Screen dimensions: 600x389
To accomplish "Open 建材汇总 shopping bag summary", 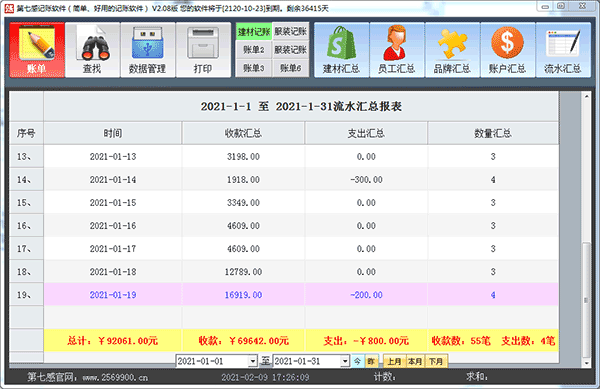I will (342, 50).
